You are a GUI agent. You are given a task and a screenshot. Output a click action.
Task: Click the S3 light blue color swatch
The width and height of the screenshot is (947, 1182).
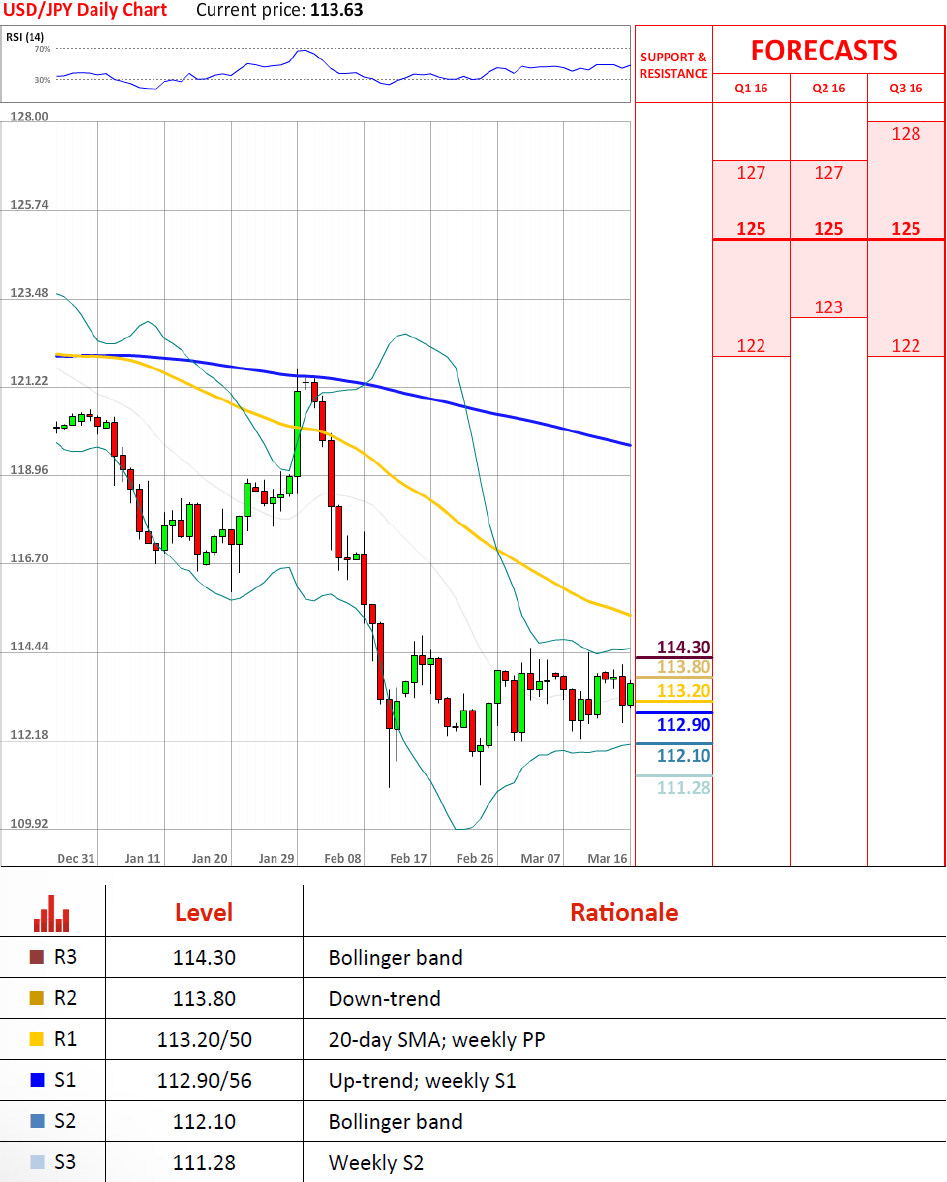36,1162
